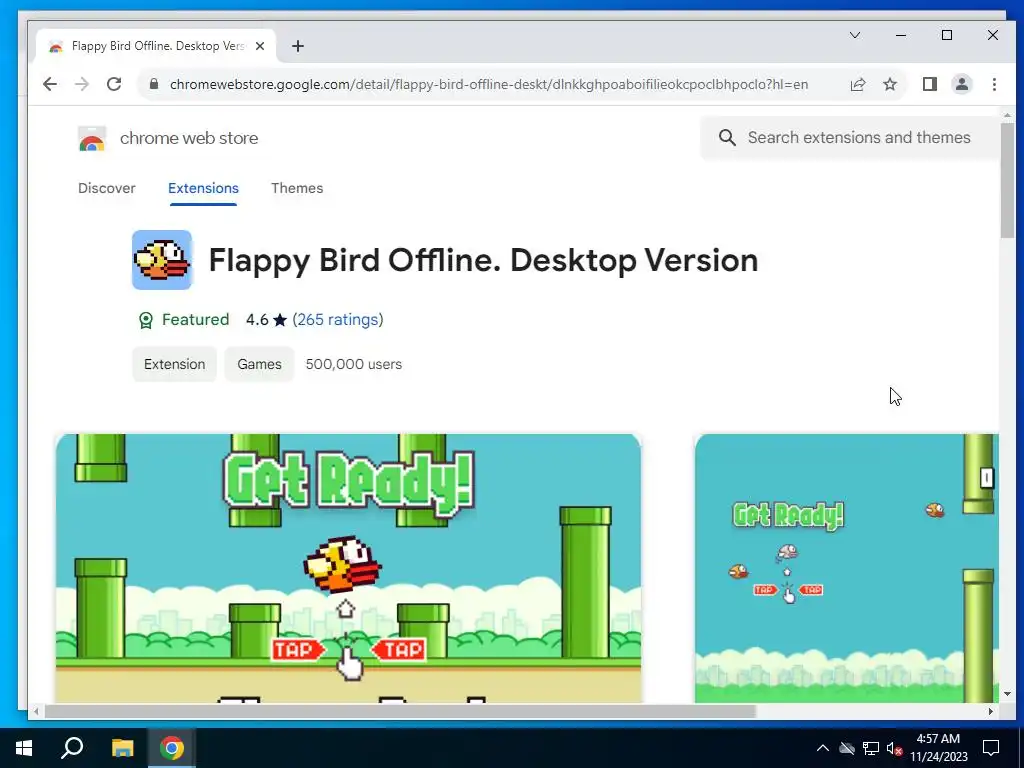Viewport: 1024px width, 768px height.
Task: Click the vertical scrollbar down arrow
Action: point(1007,694)
